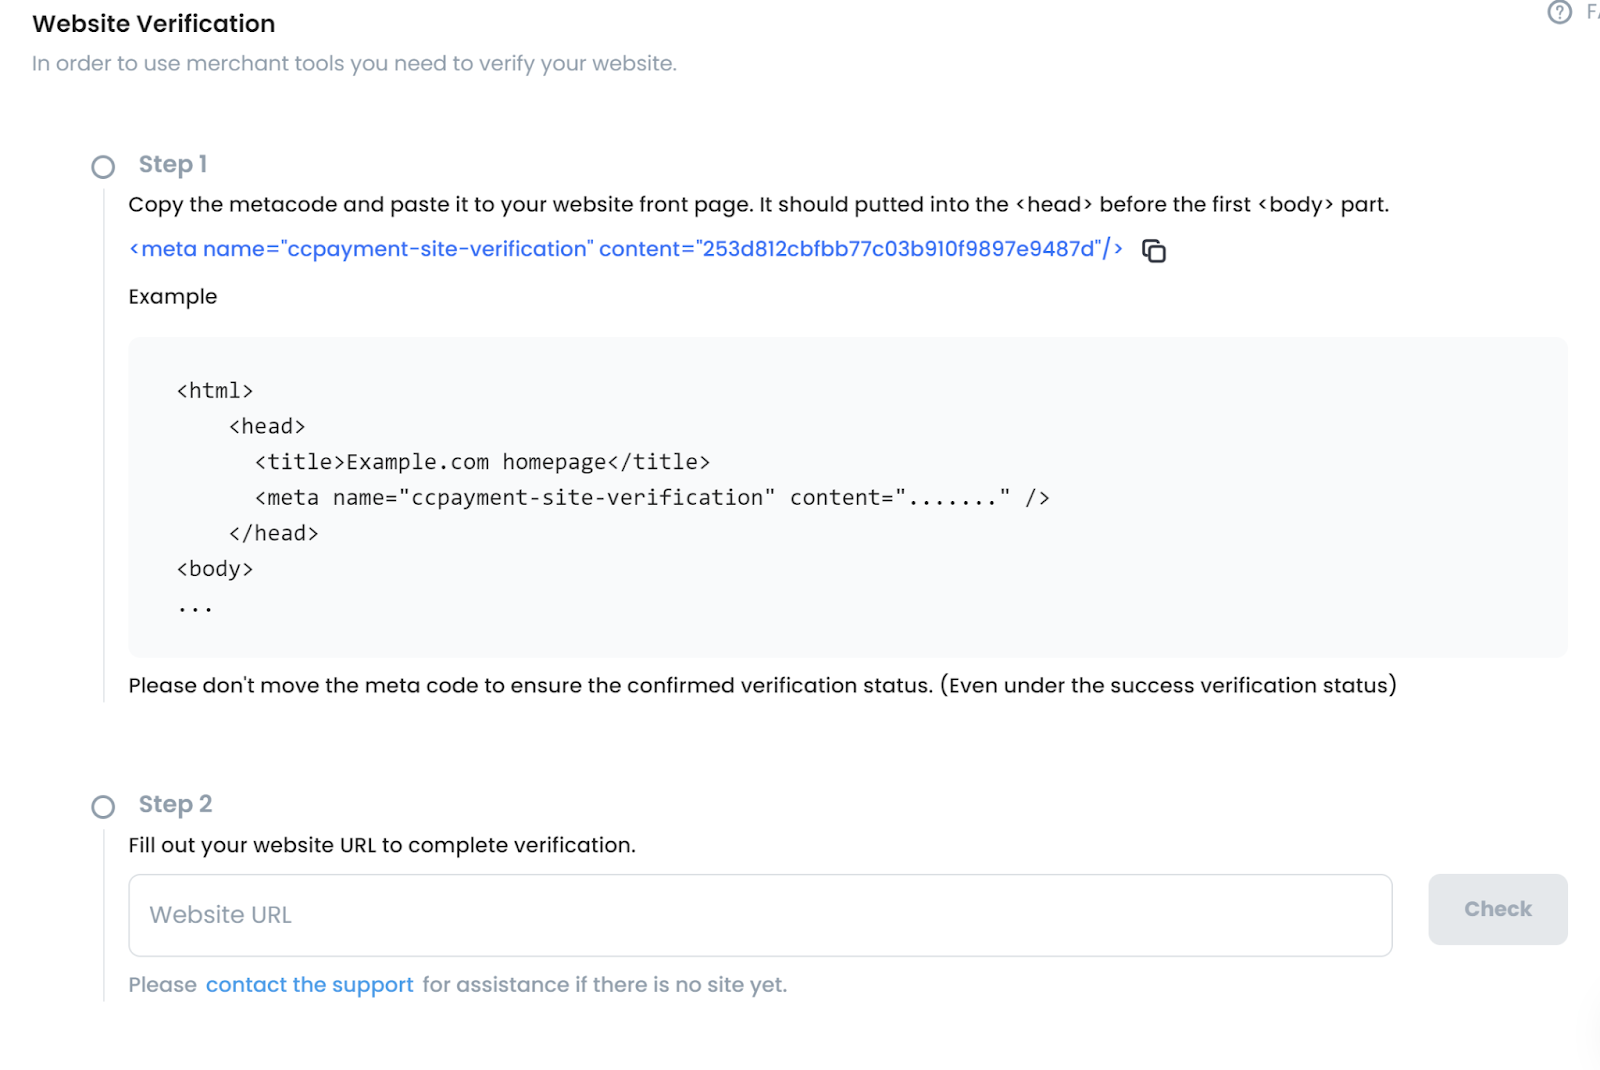
Task: Select the Step 1 circle indicator
Action: 103,167
